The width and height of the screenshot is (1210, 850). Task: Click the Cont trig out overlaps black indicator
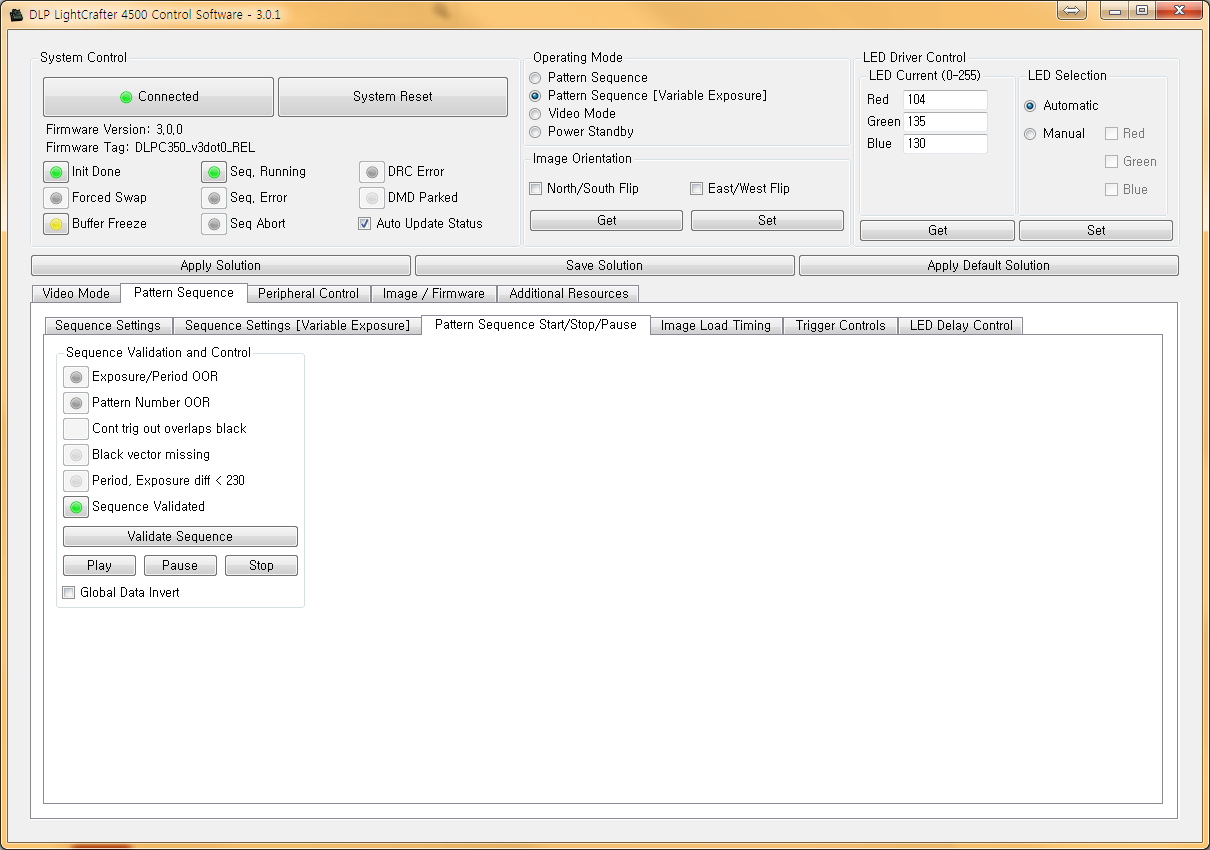76,429
